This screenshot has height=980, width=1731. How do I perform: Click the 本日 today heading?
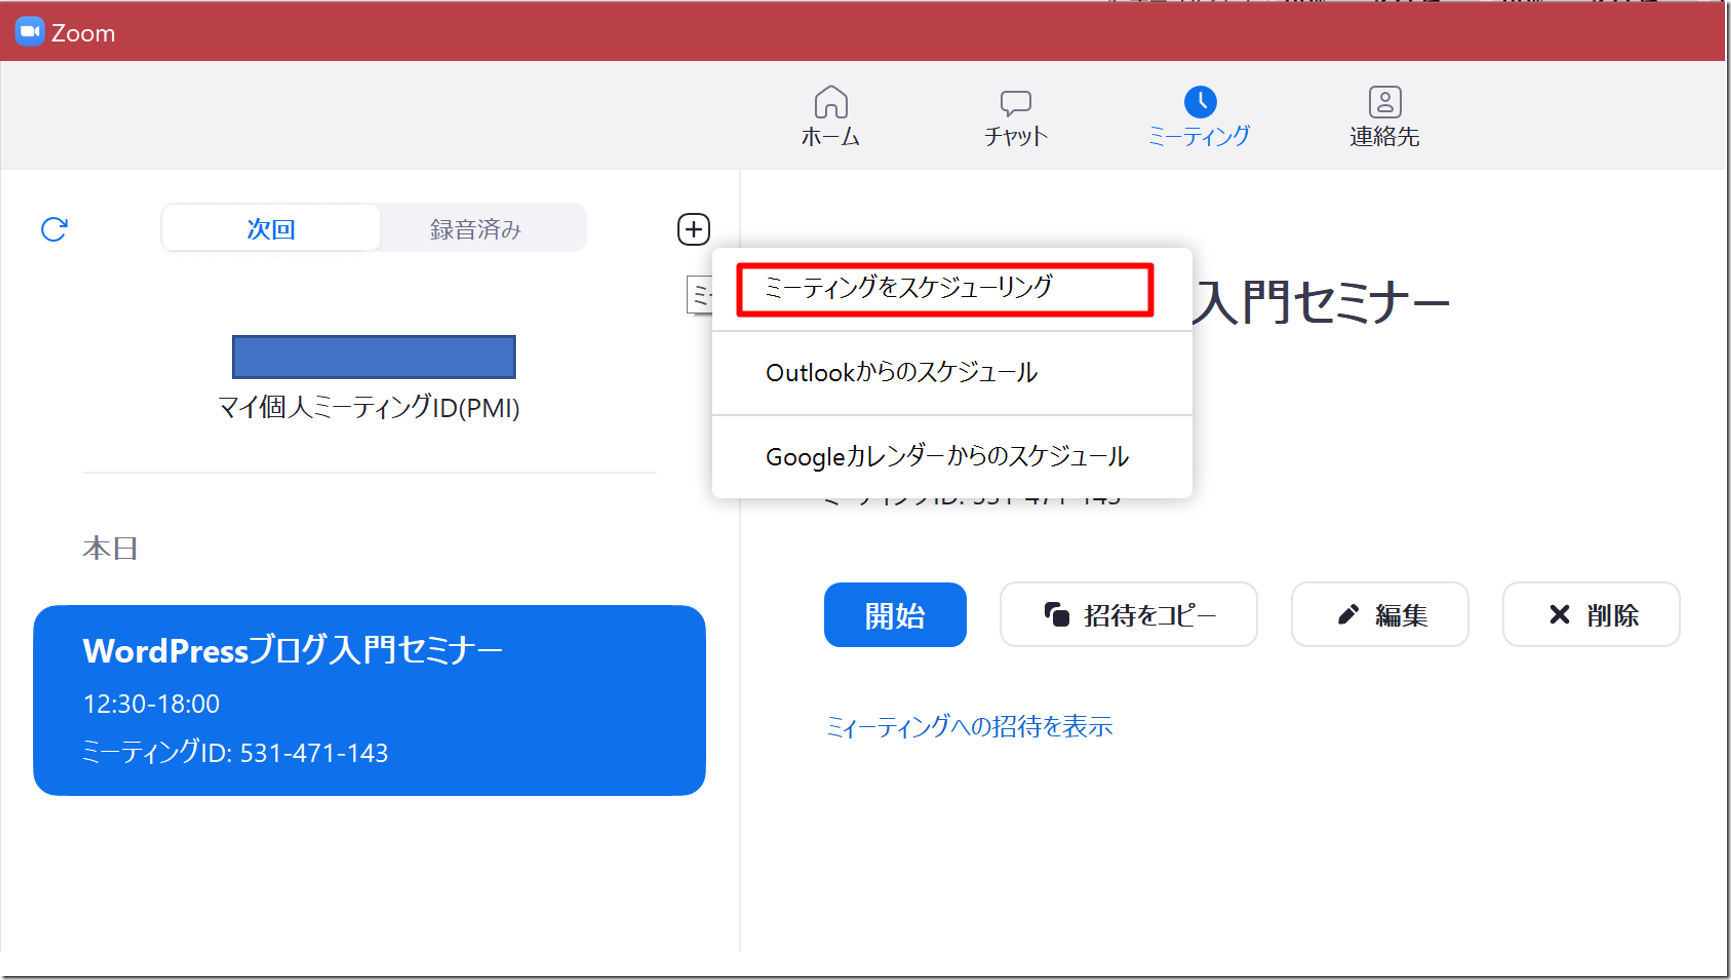[110, 548]
